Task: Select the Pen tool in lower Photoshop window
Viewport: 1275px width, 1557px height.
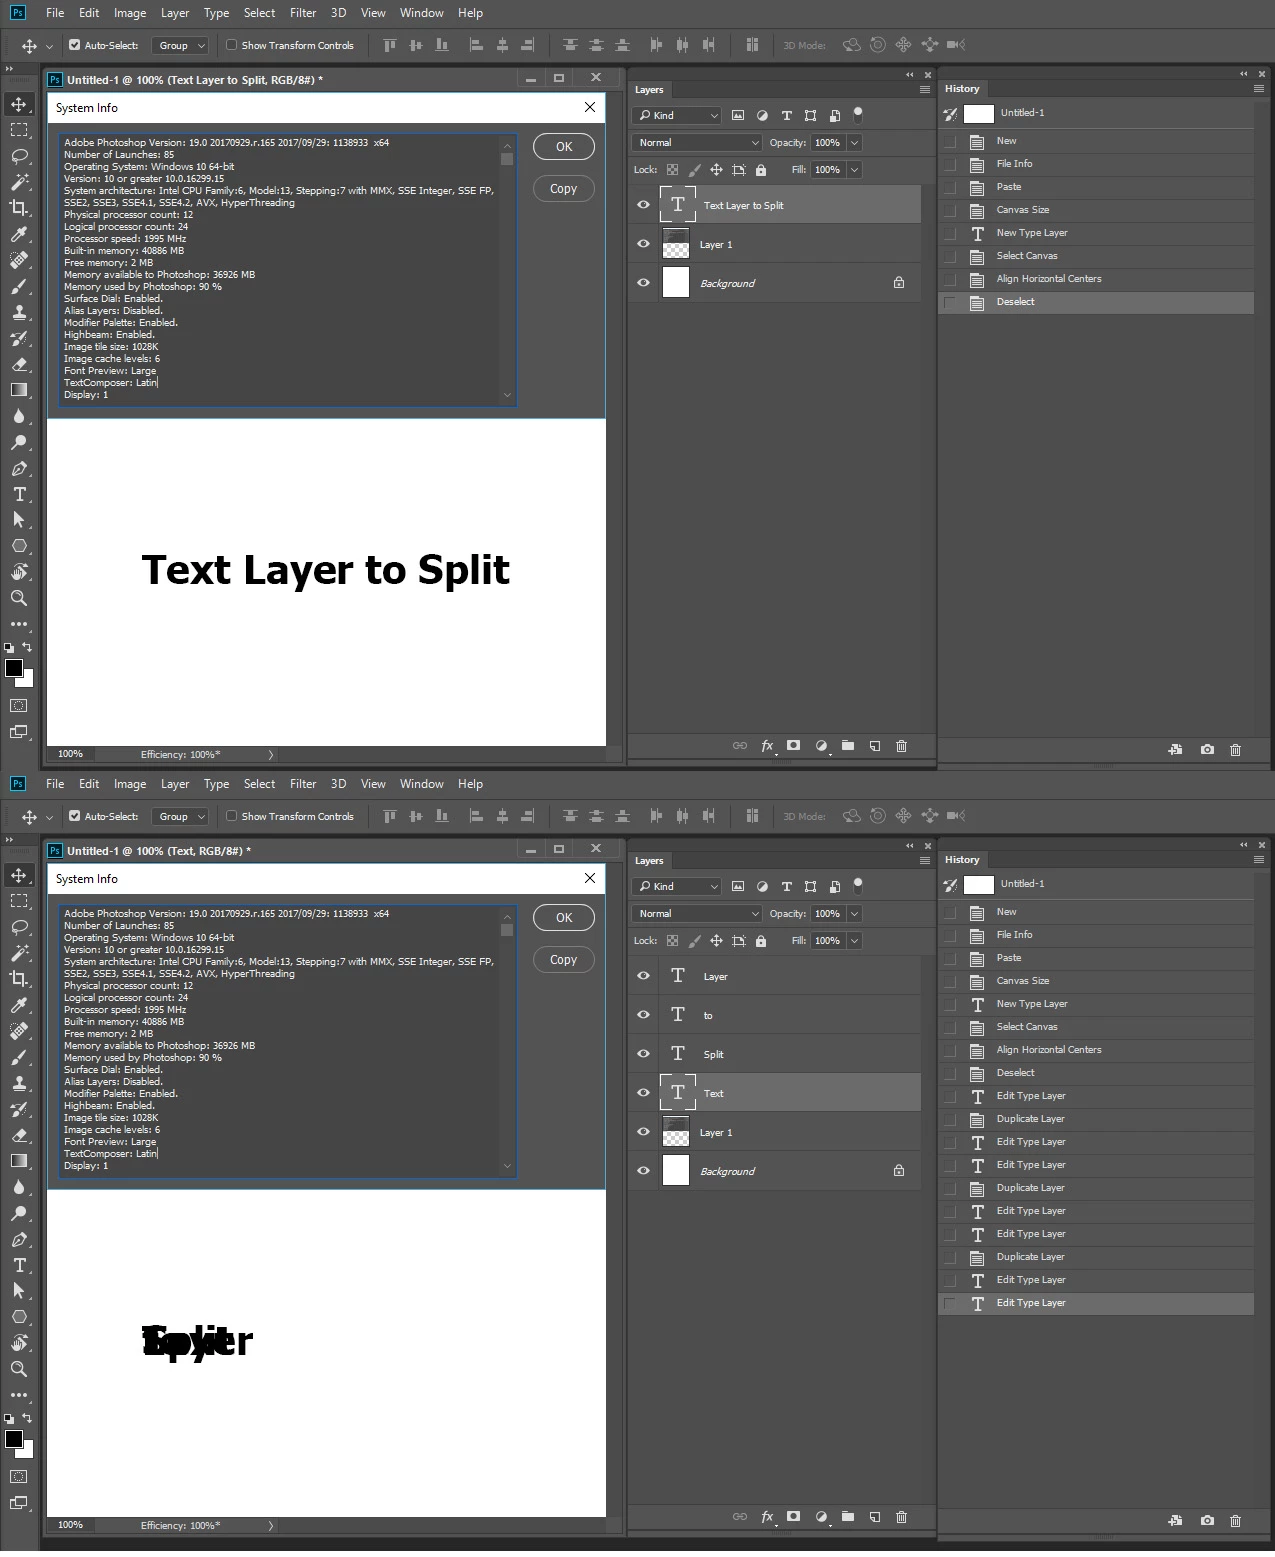Action: click(x=19, y=1239)
